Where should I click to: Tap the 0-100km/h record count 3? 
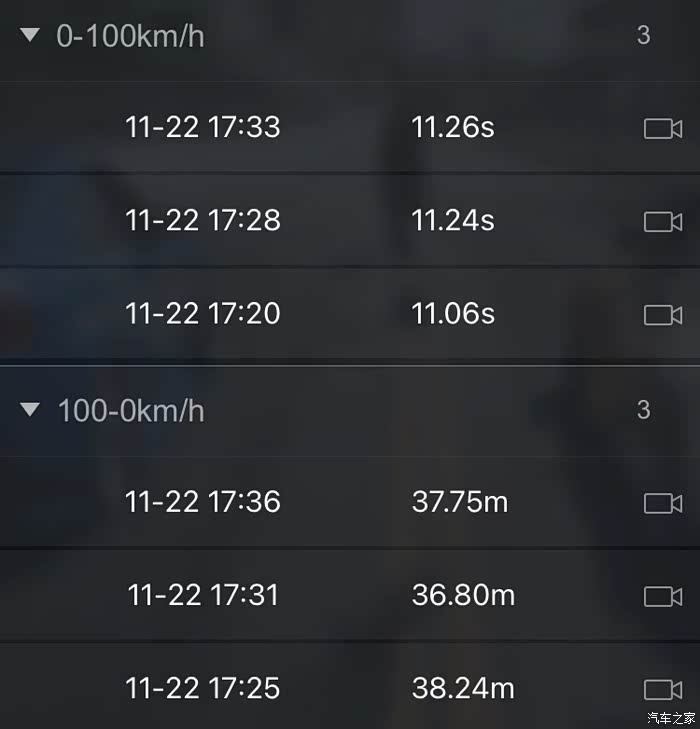click(x=643, y=35)
